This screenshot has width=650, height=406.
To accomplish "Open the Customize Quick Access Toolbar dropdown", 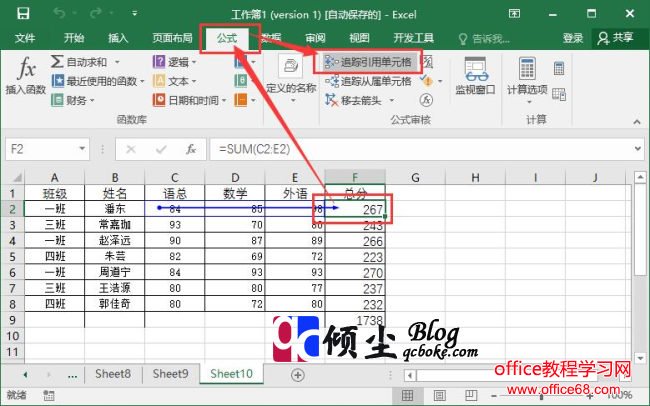I will 134,14.
